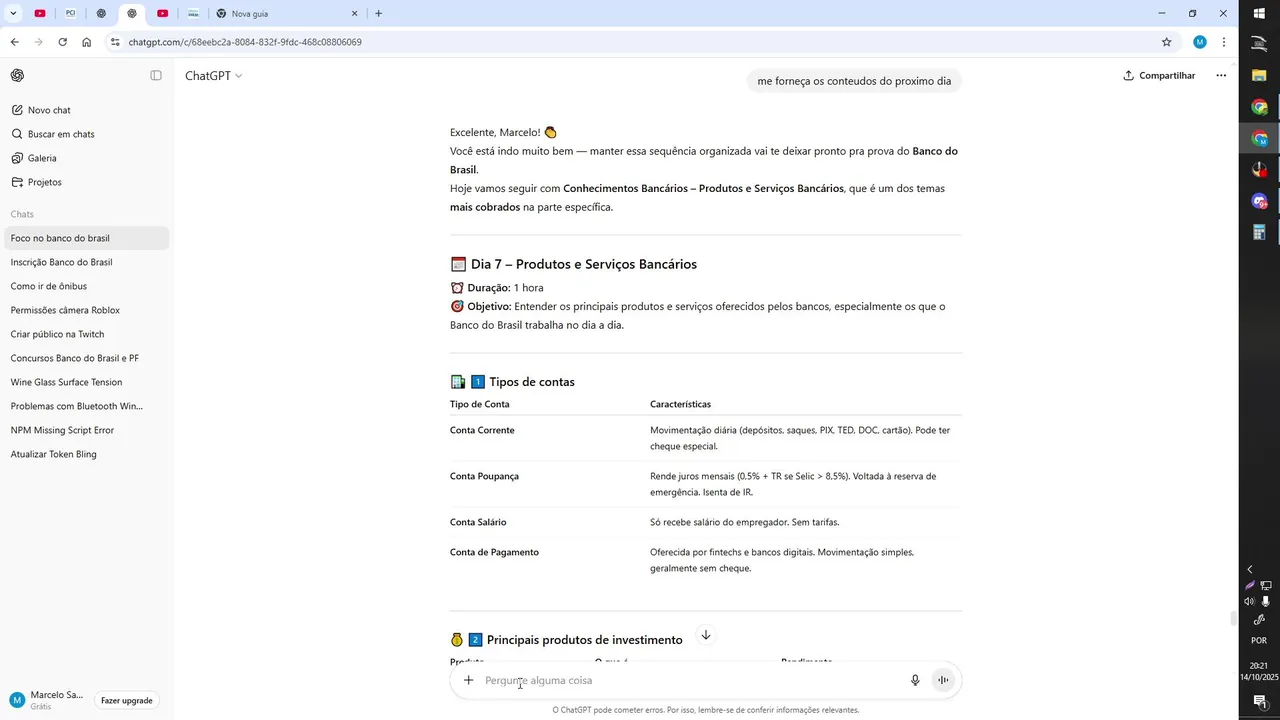Open the Marcelo Sa... account profile menu
Screen dimensions: 1280x720
(x=48, y=700)
